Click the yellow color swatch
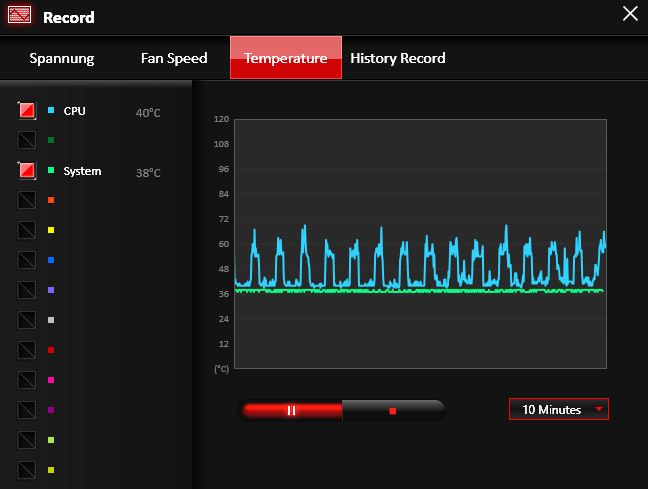This screenshot has height=489, width=648. click(x=51, y=230)
